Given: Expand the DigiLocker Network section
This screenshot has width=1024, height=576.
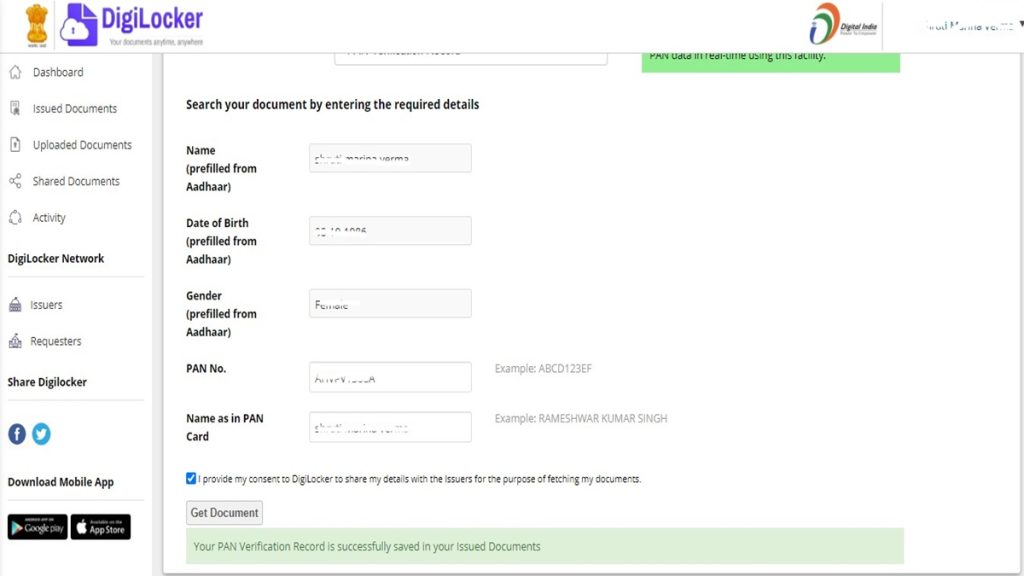Looking at the screenshot, I should 56,258.
